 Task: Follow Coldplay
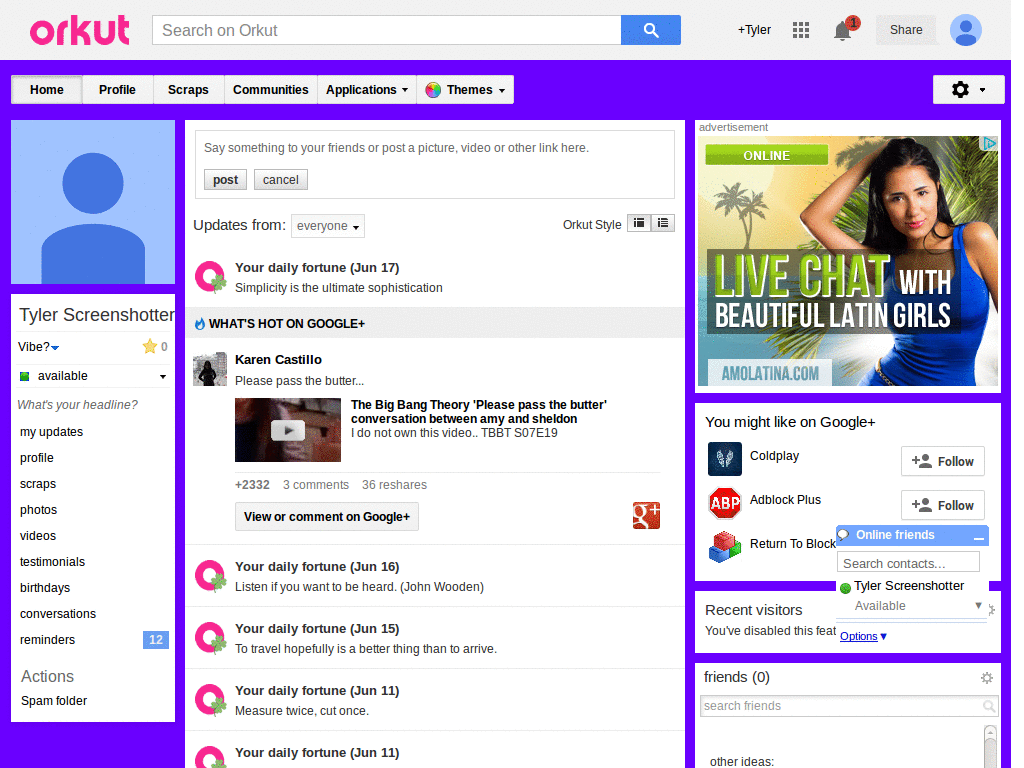[942, 462]
